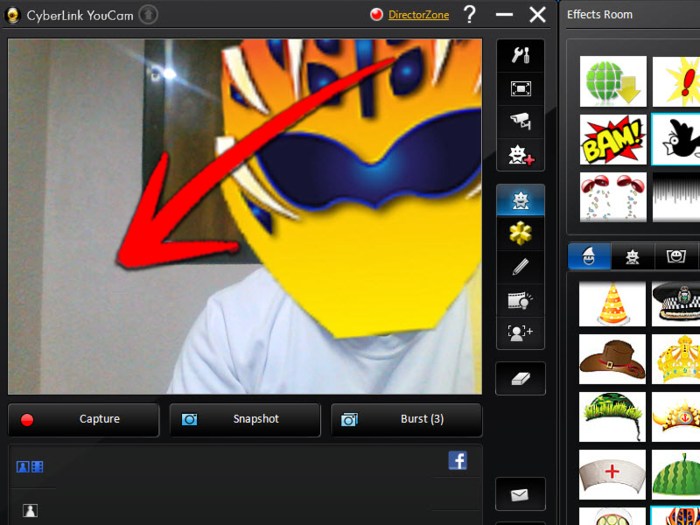Click the full screen view icon

click(520, 89)
